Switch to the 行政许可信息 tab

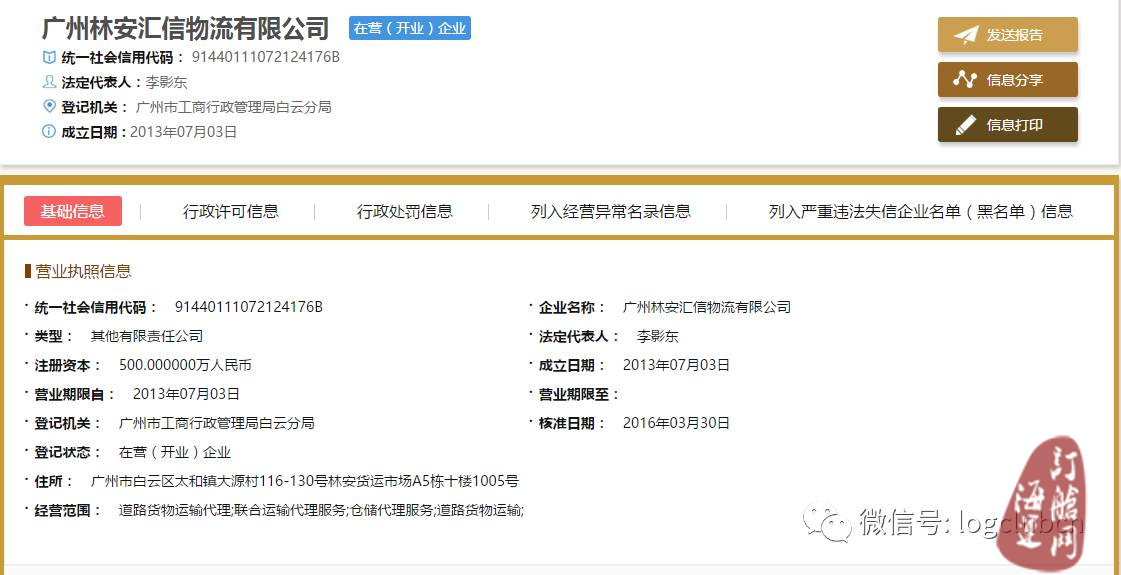pos(231,211)
